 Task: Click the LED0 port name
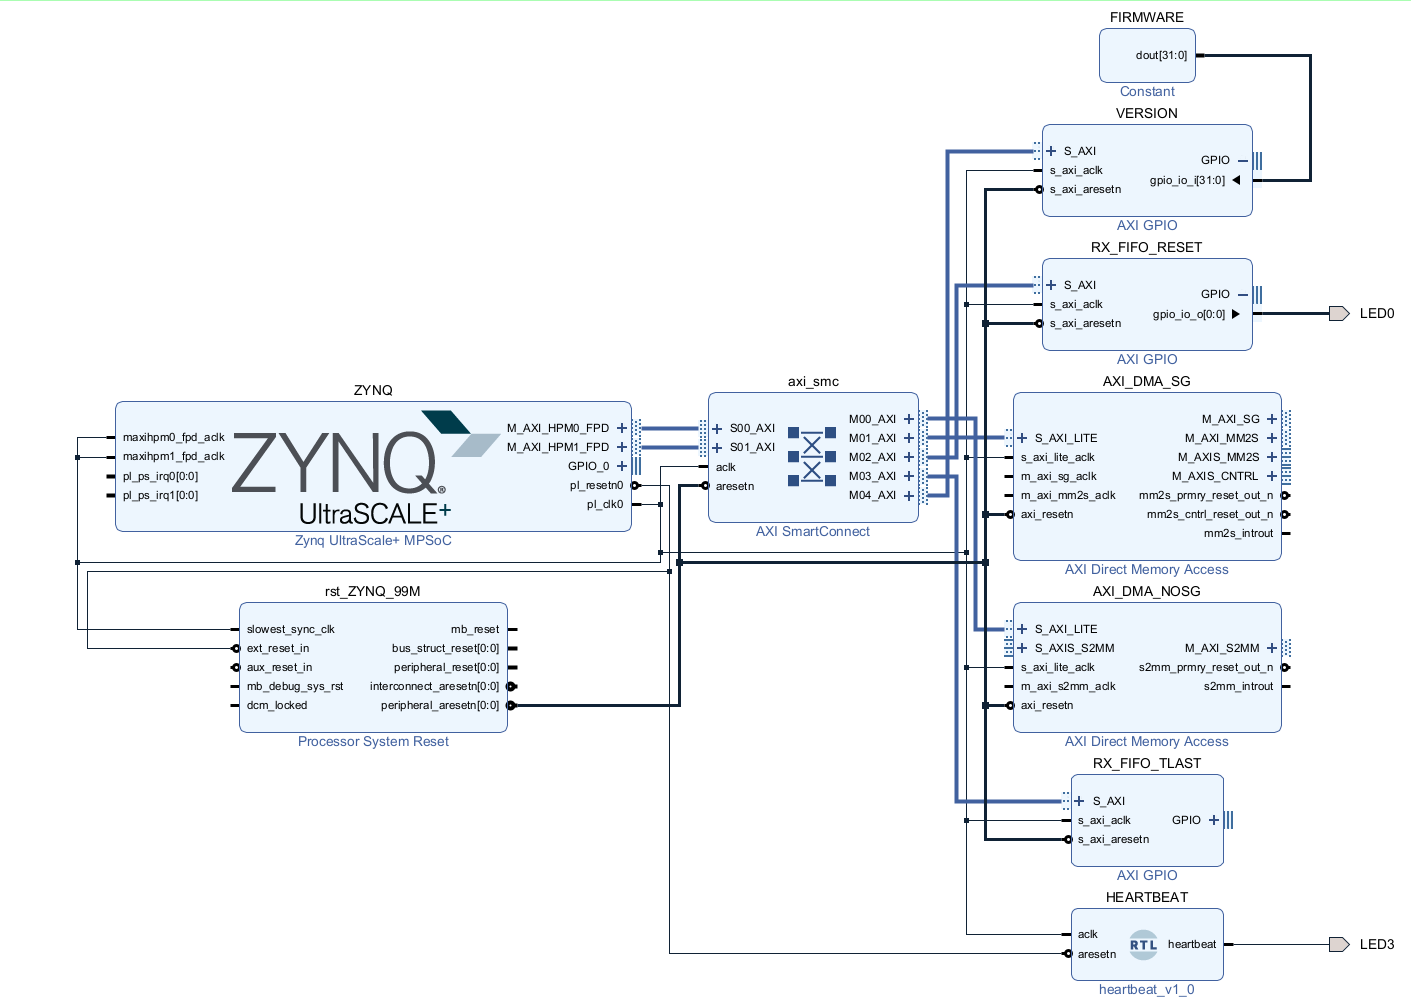[1377, 314]
